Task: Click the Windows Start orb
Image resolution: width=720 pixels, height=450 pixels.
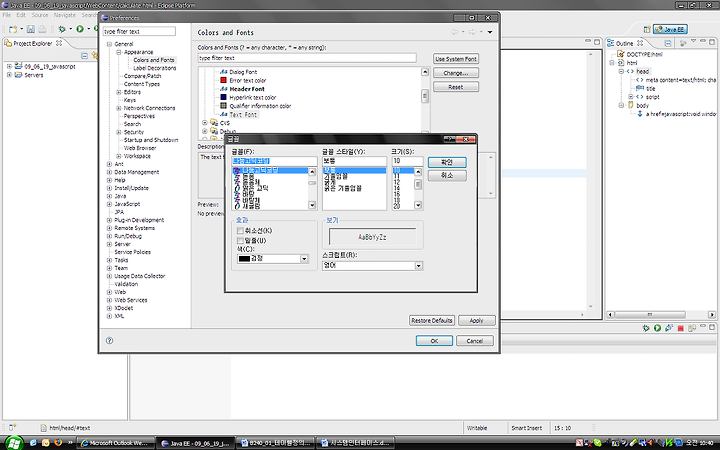Action: [x=14, y=443]
